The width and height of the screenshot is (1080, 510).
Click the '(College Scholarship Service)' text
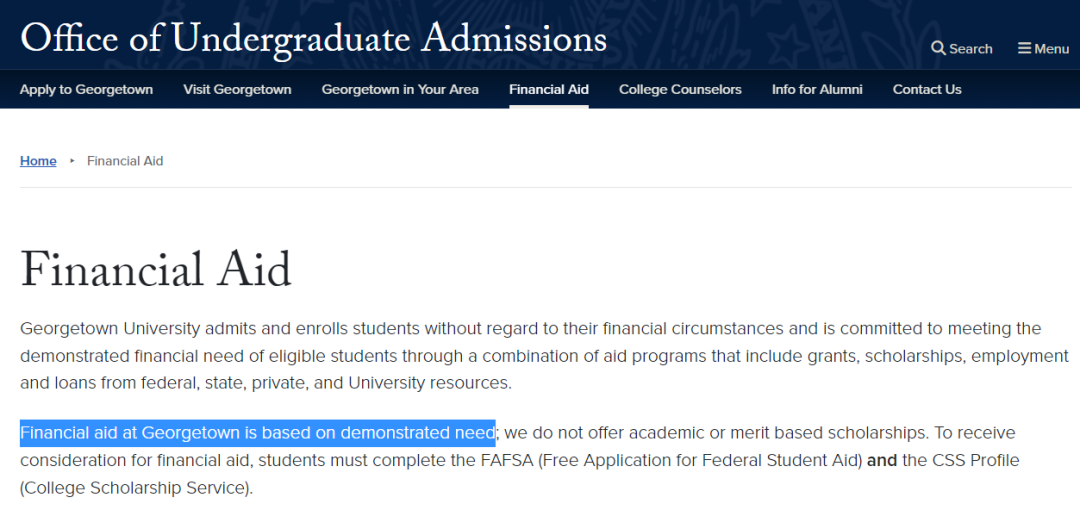pos(136,489)
